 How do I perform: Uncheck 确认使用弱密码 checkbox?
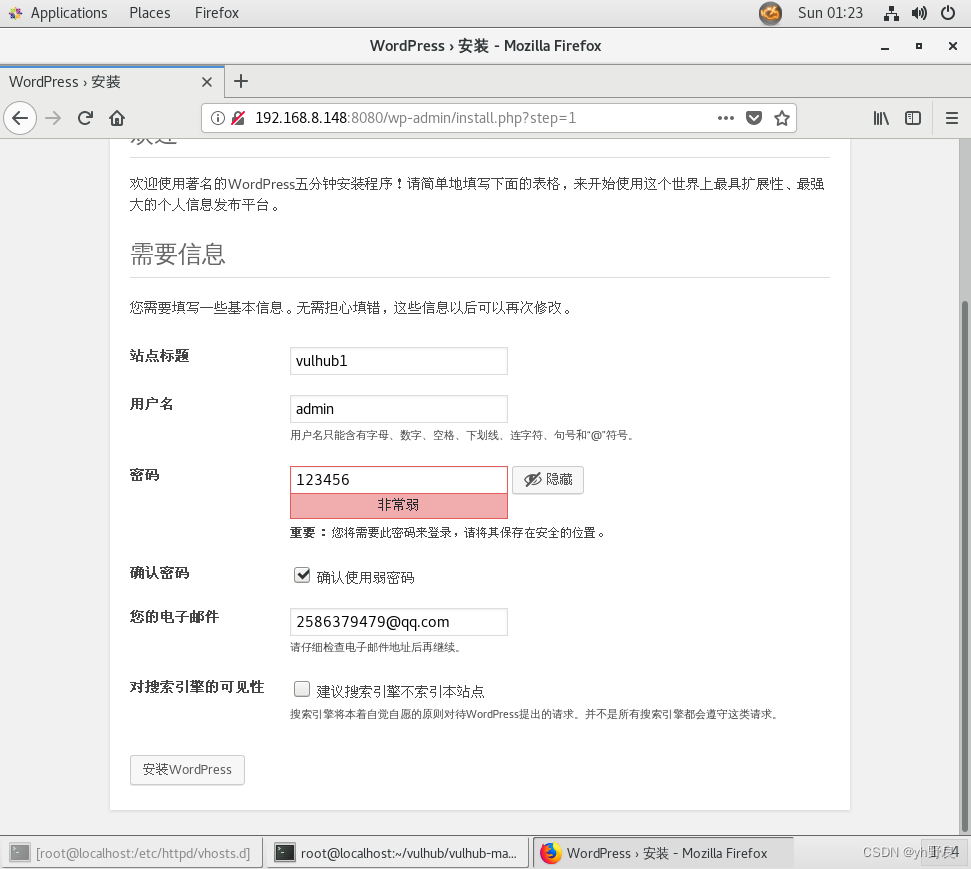pos(302,575)
